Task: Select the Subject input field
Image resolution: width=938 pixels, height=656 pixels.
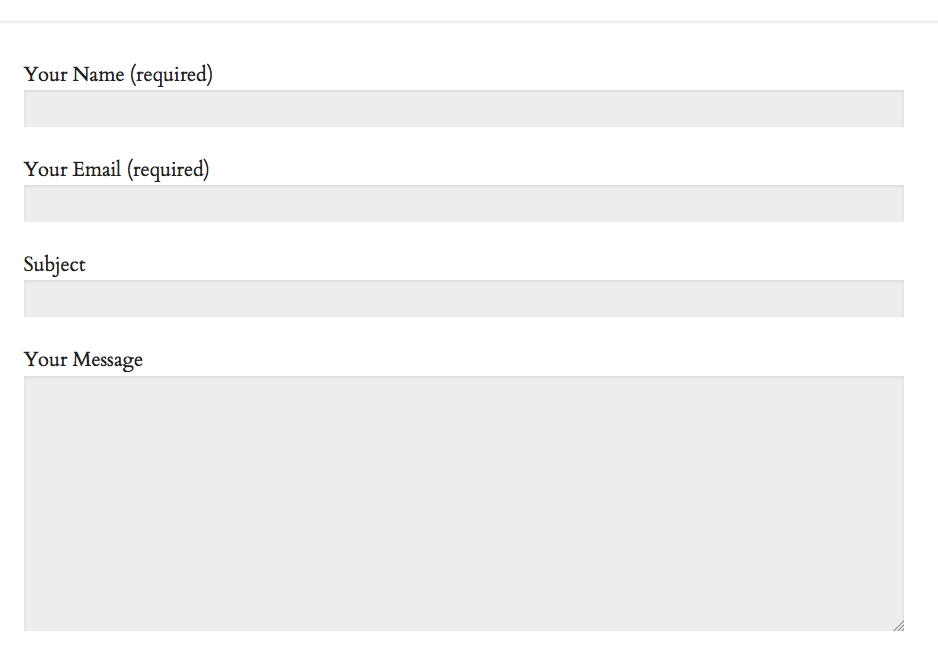Action: [x=464, y=298]
